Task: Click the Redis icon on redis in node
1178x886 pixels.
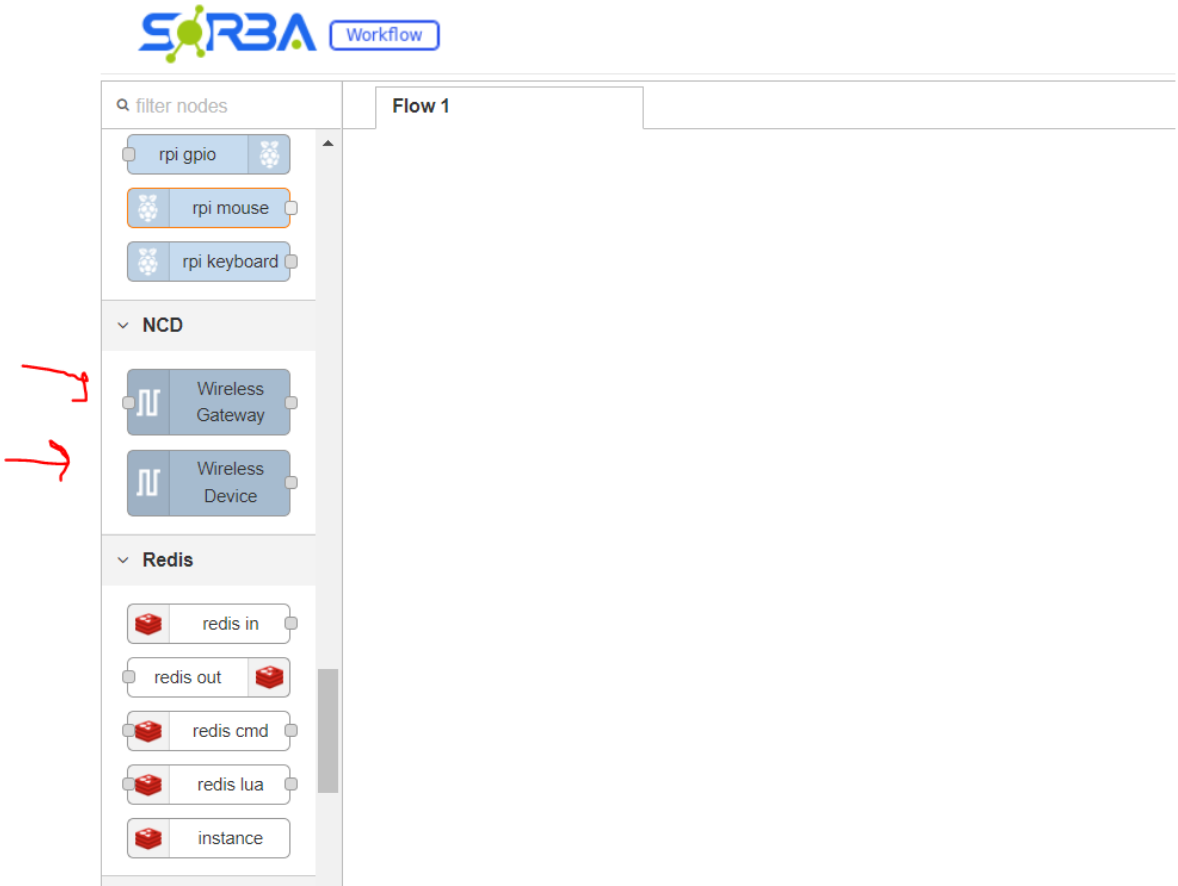Action: pos(149,624)
